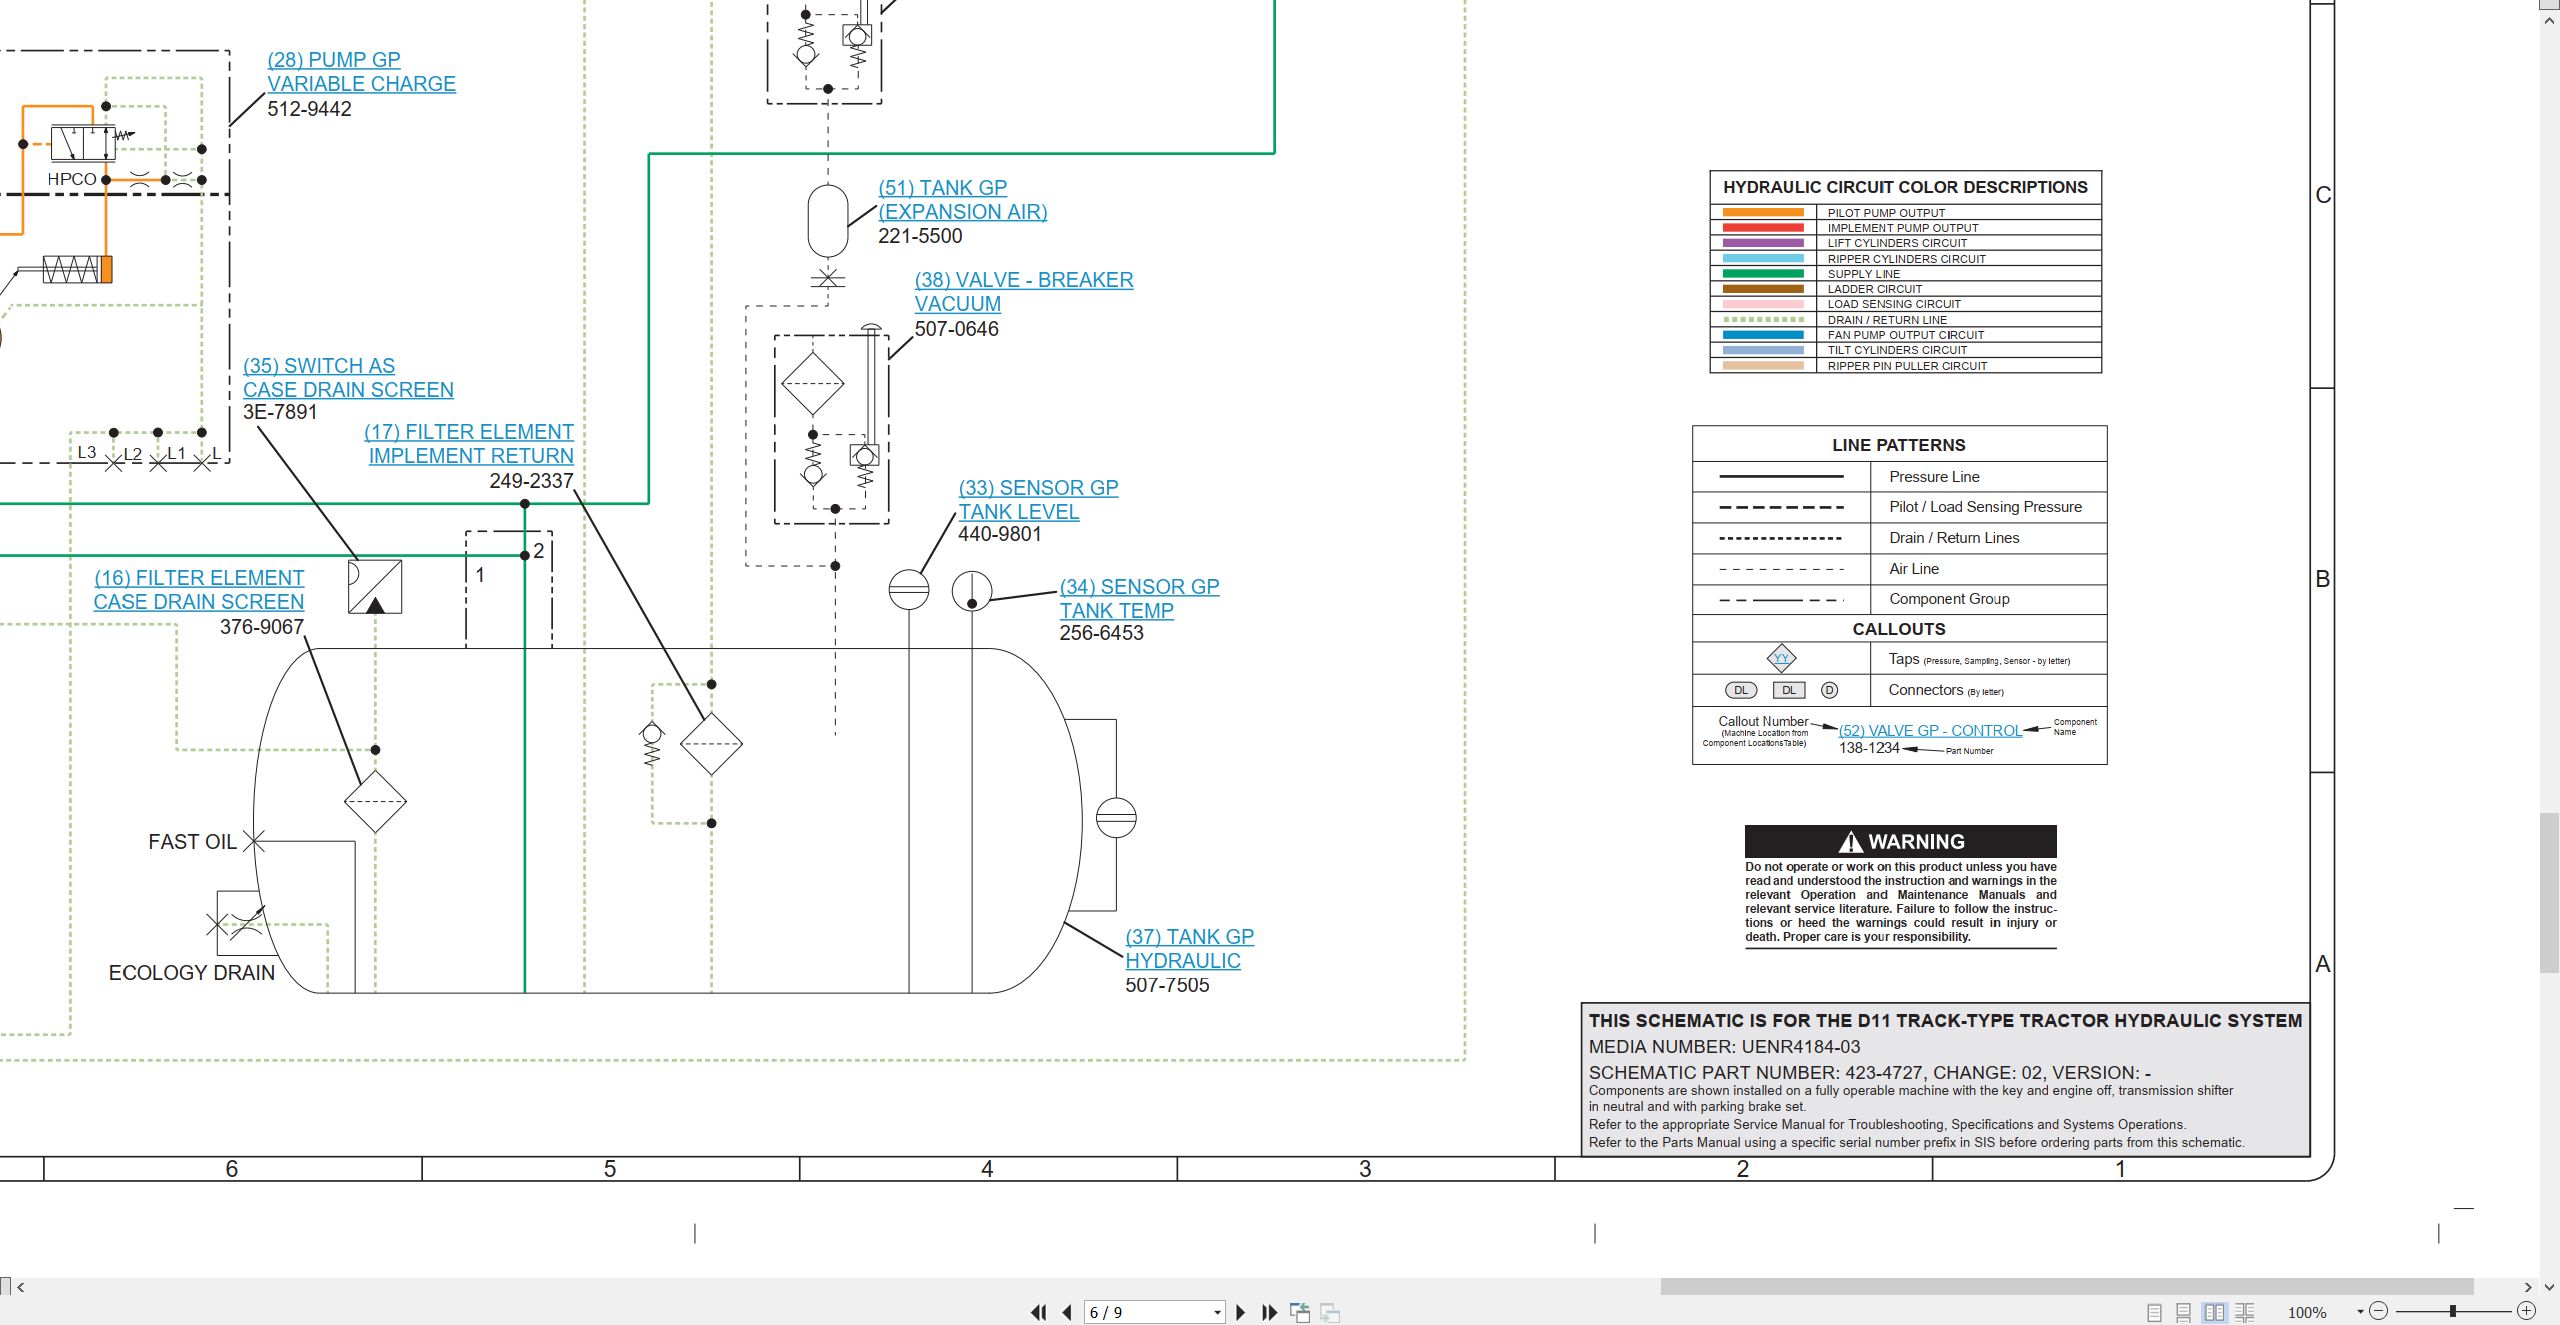Click the expansion air tank symbol
The image size is (2560, 1325).
828,221
